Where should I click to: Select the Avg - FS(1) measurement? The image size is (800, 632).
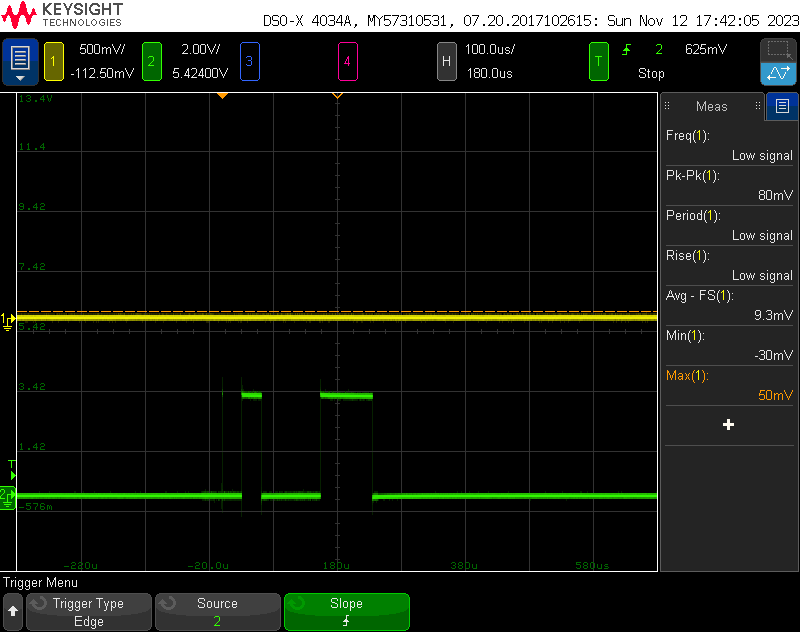tap(729, 305)
